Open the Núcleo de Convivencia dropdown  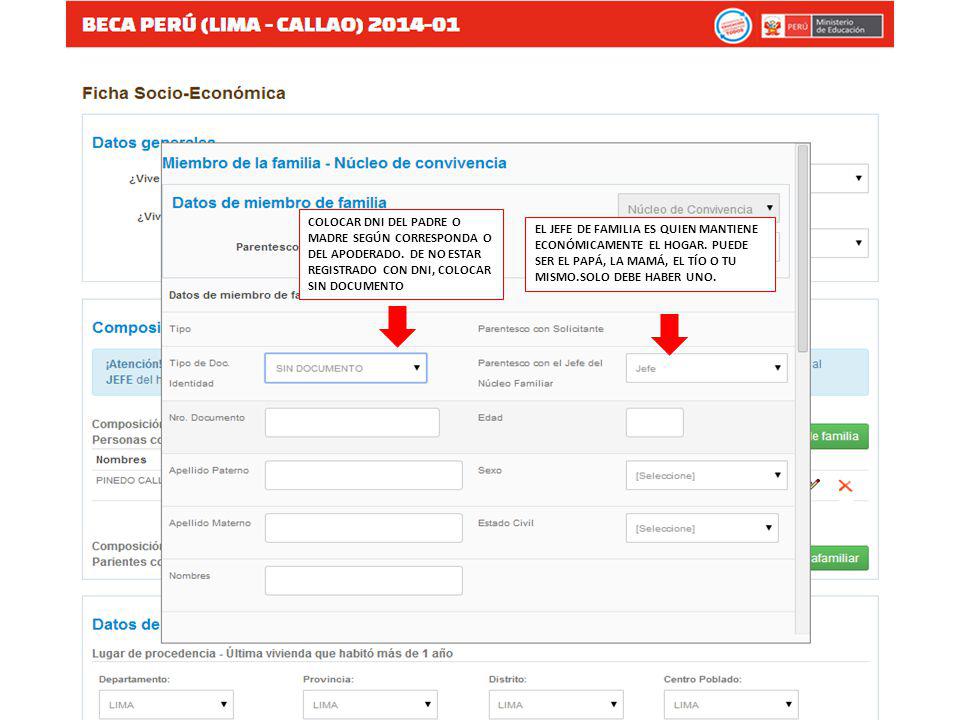point(699,208)
